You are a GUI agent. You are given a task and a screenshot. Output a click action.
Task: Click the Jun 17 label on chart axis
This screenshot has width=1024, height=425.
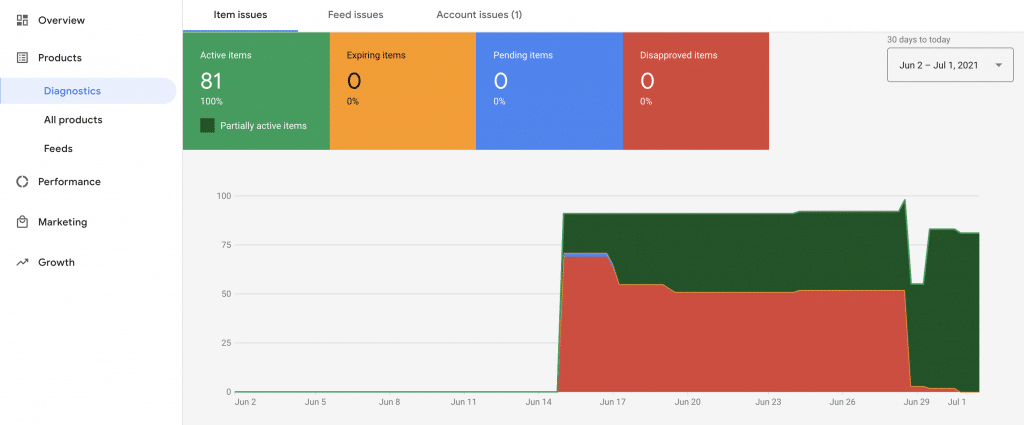coord(613,402)
